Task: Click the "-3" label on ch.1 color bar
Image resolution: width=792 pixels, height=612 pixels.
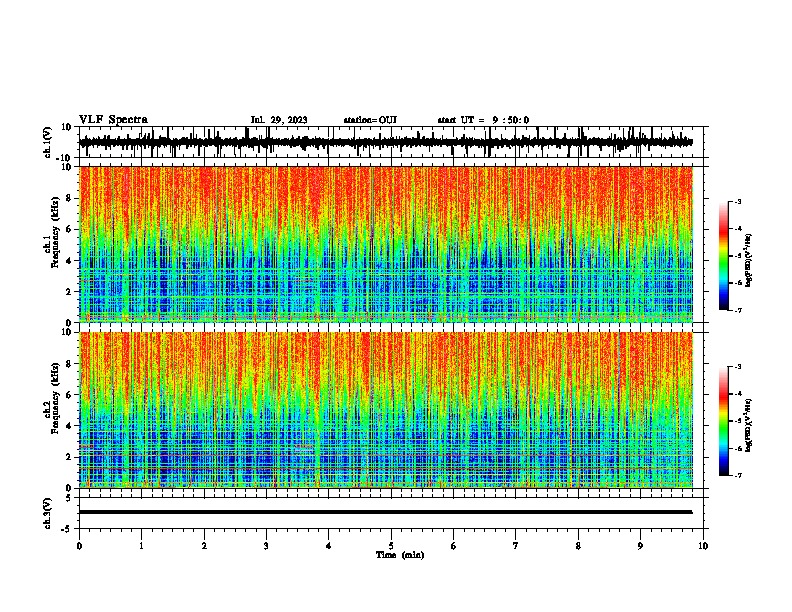Action: 737,201
